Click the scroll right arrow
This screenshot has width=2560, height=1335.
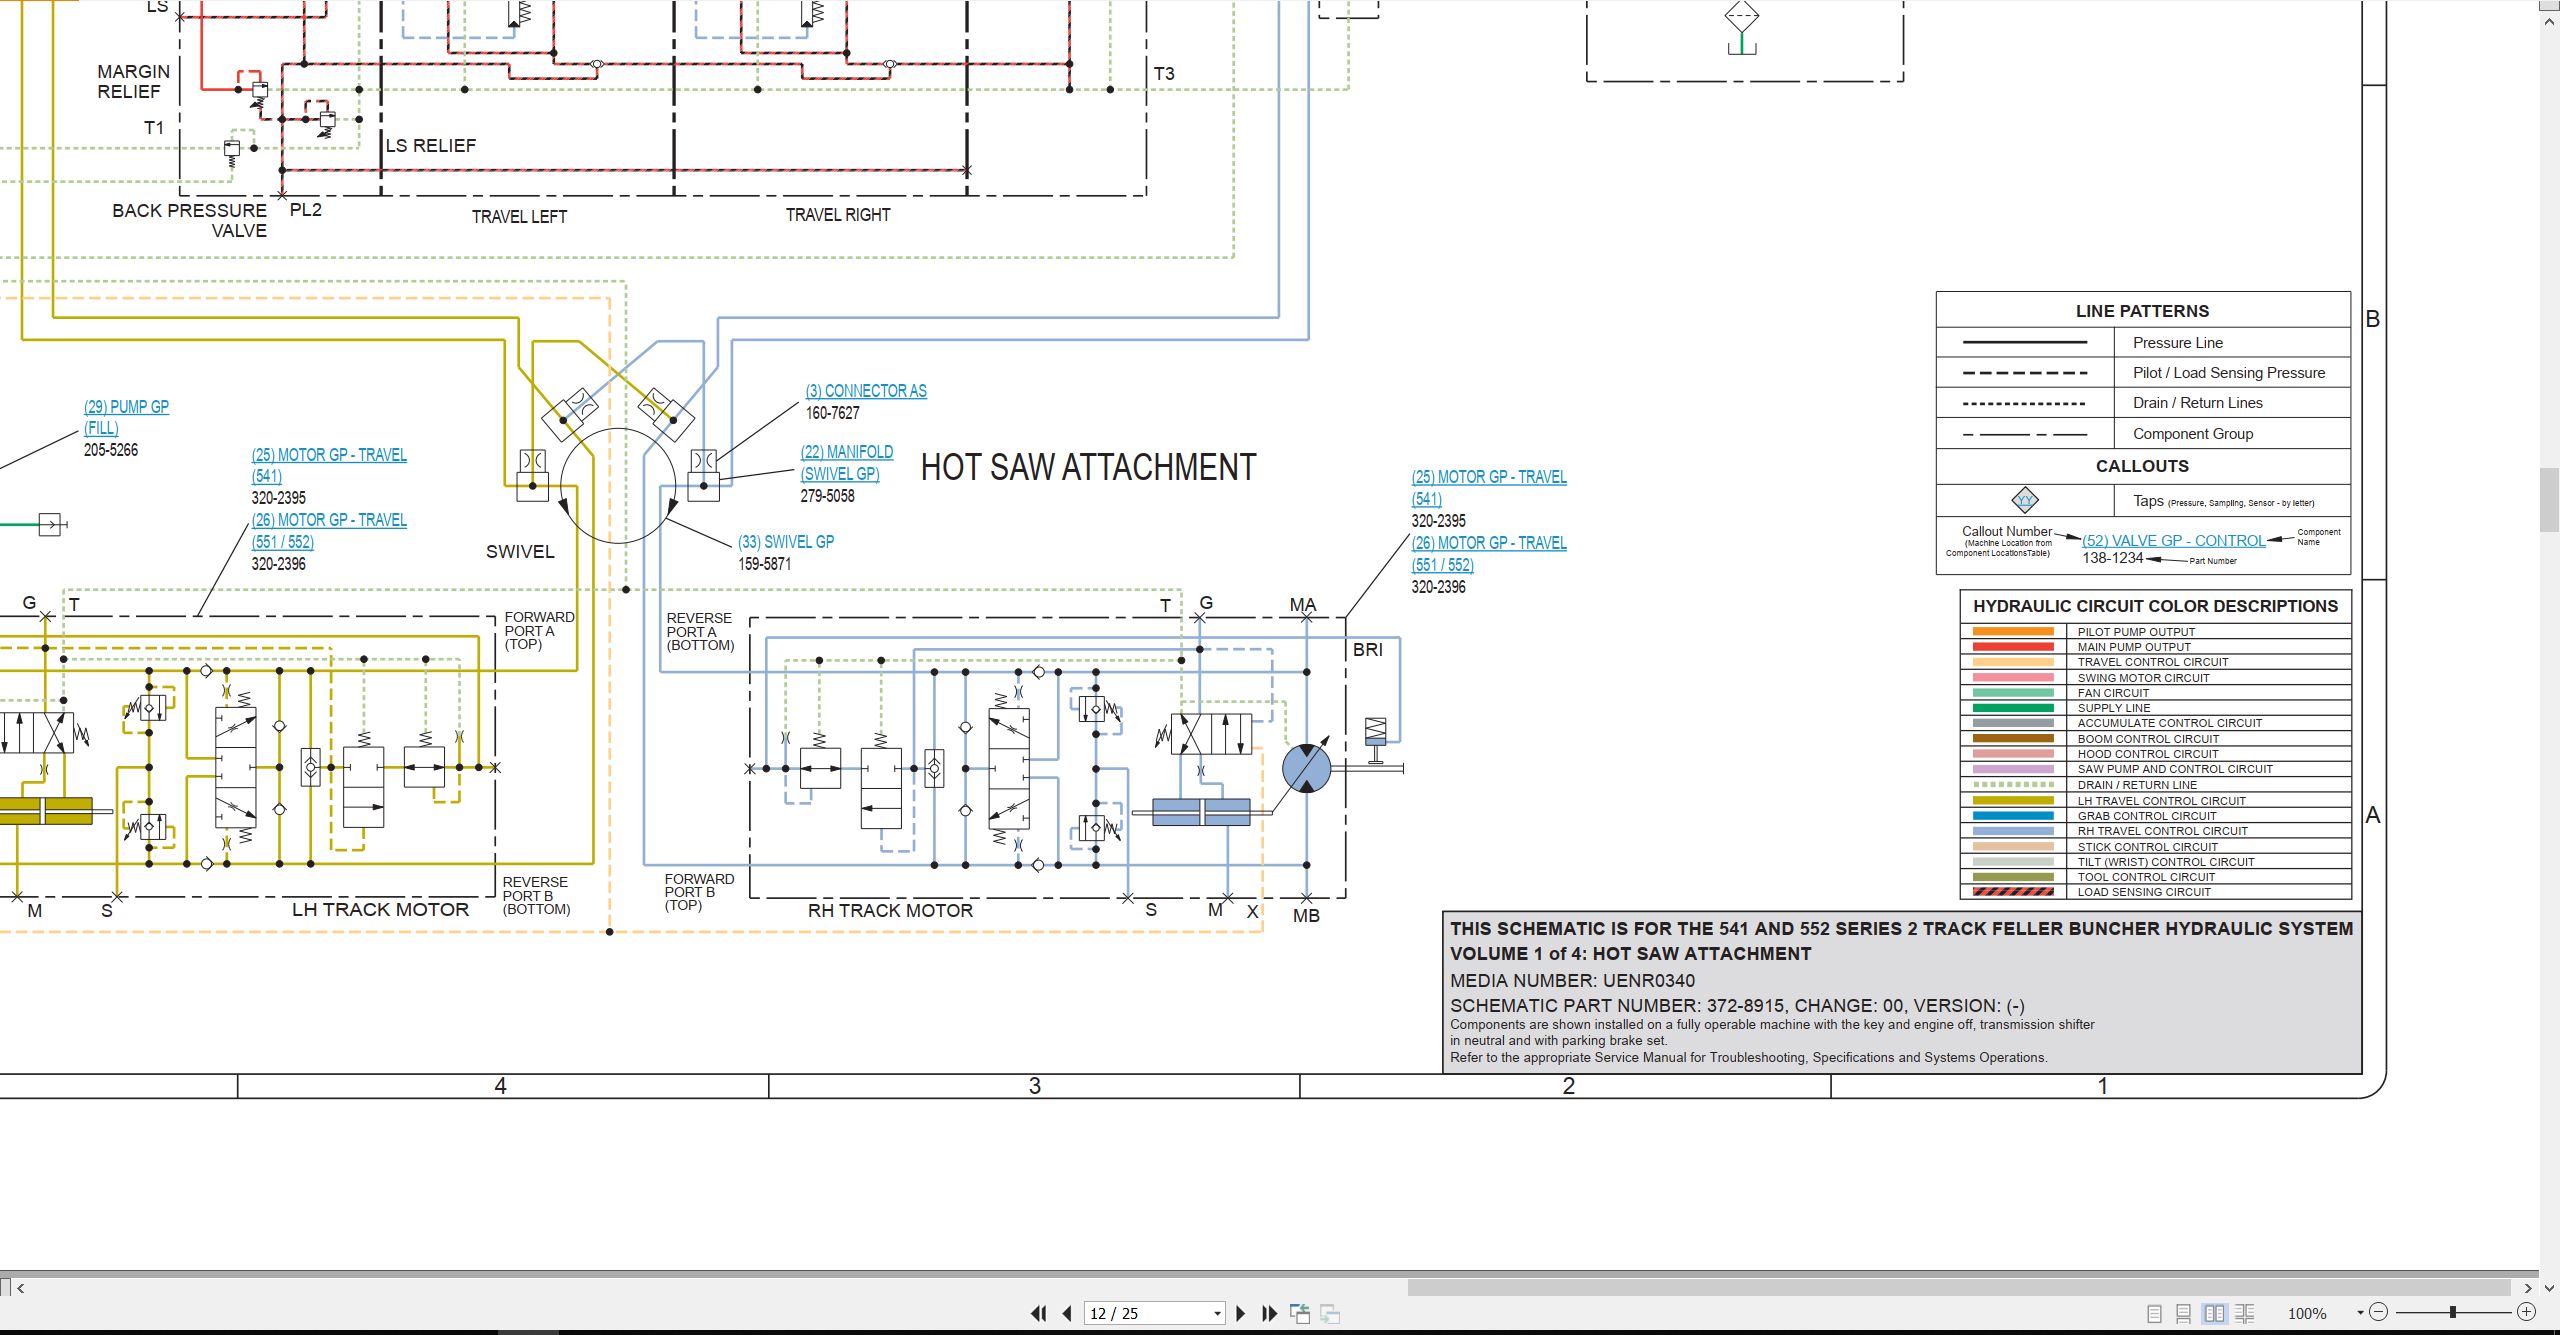point(2529,1288)
